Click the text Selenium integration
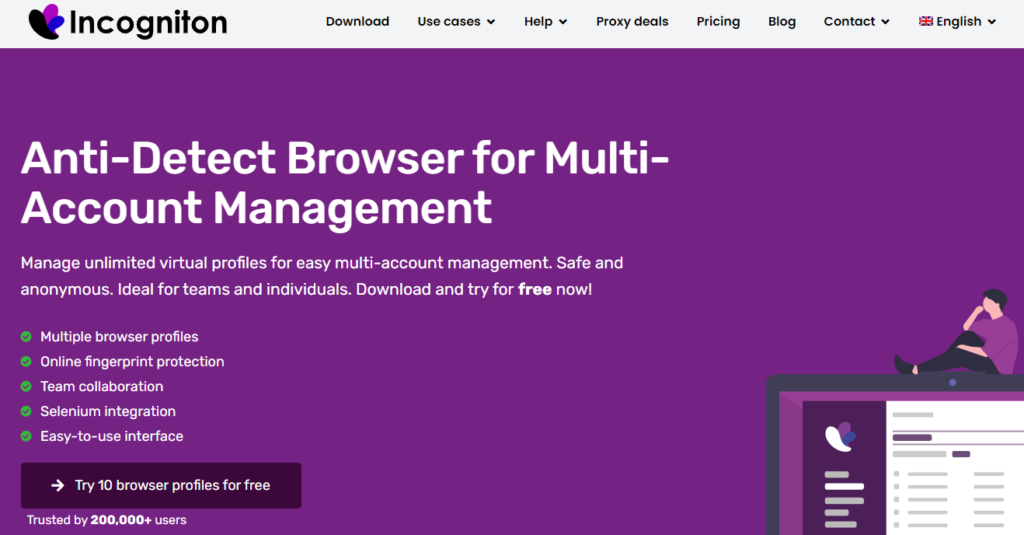Image resolution: width=1024 pixels, height=535 pixels. point(108,412)
